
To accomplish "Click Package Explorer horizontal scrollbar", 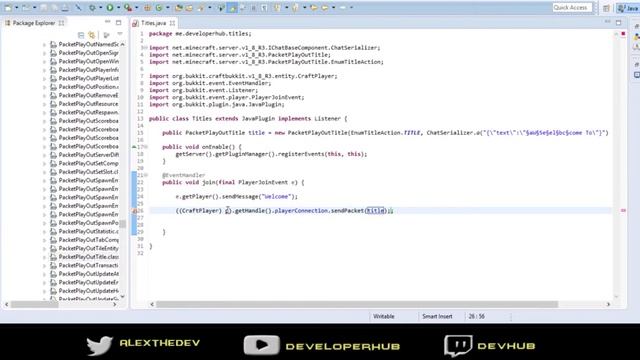I will (35, 304).
